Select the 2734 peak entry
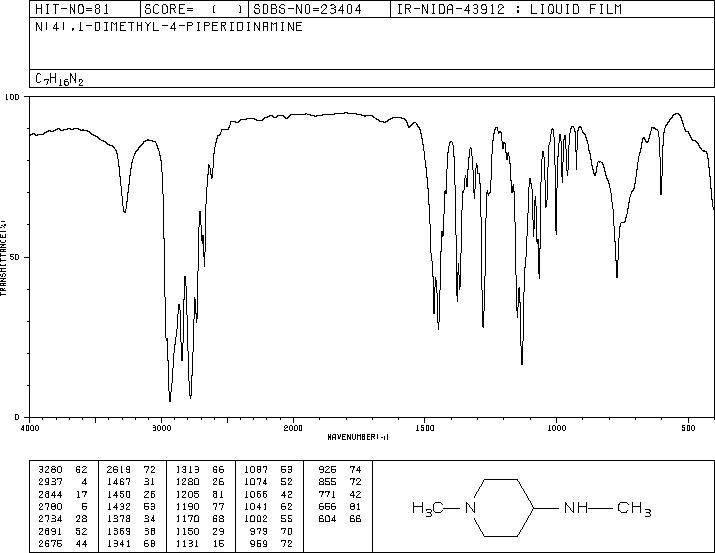The height and width of the screenshot is (553, 715). (x=62, y=519)
